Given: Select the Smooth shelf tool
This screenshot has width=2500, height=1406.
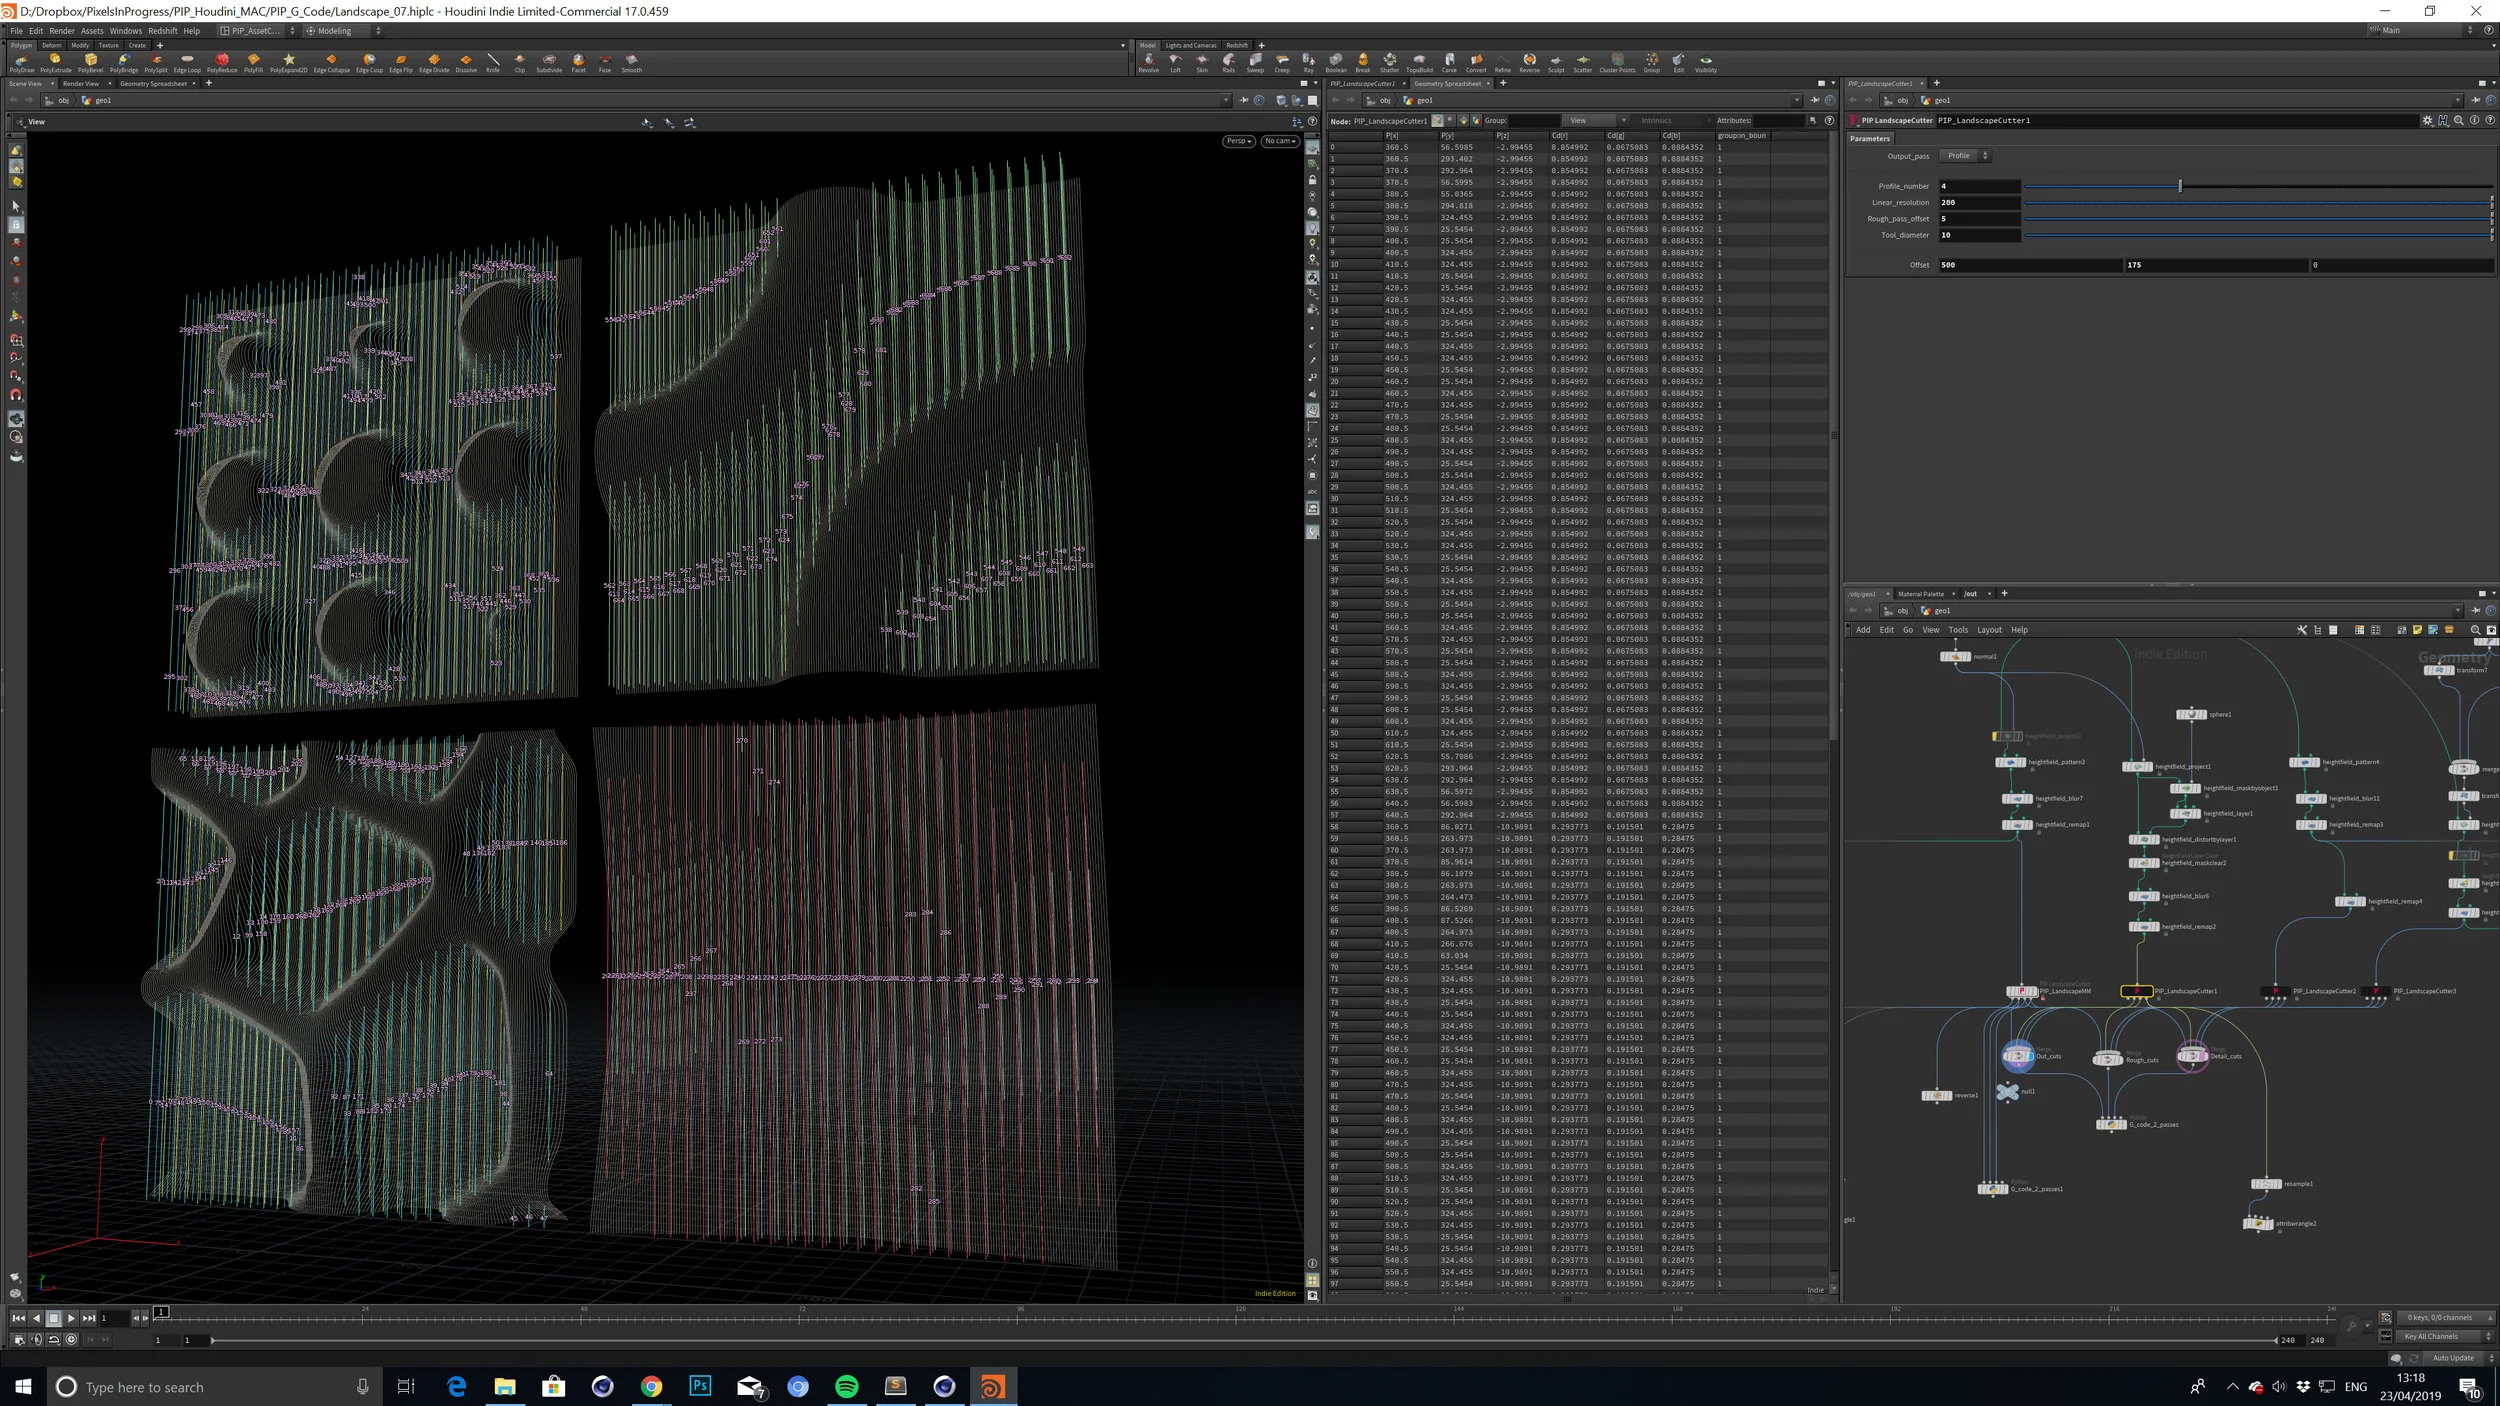Looking at the screenshot, I should (632, 63).
